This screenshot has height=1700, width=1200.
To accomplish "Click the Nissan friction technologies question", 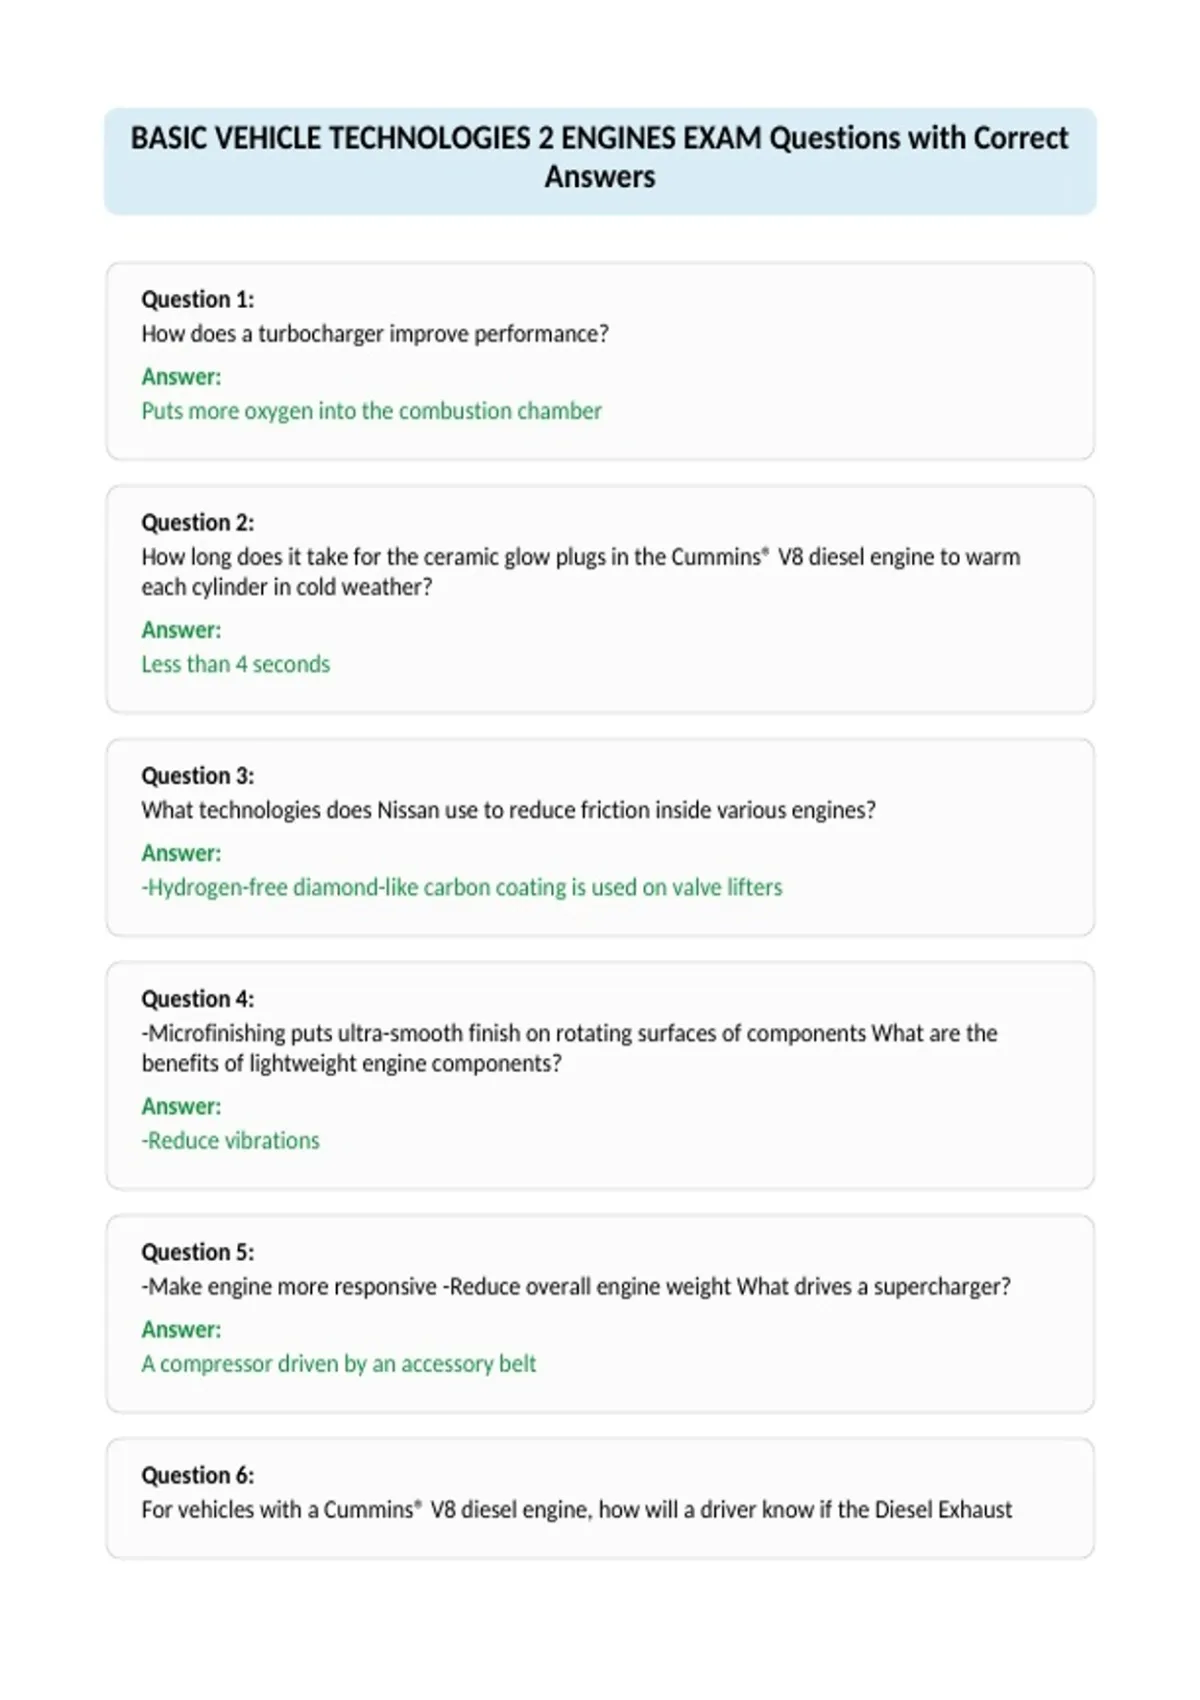I will pos(508,810).
